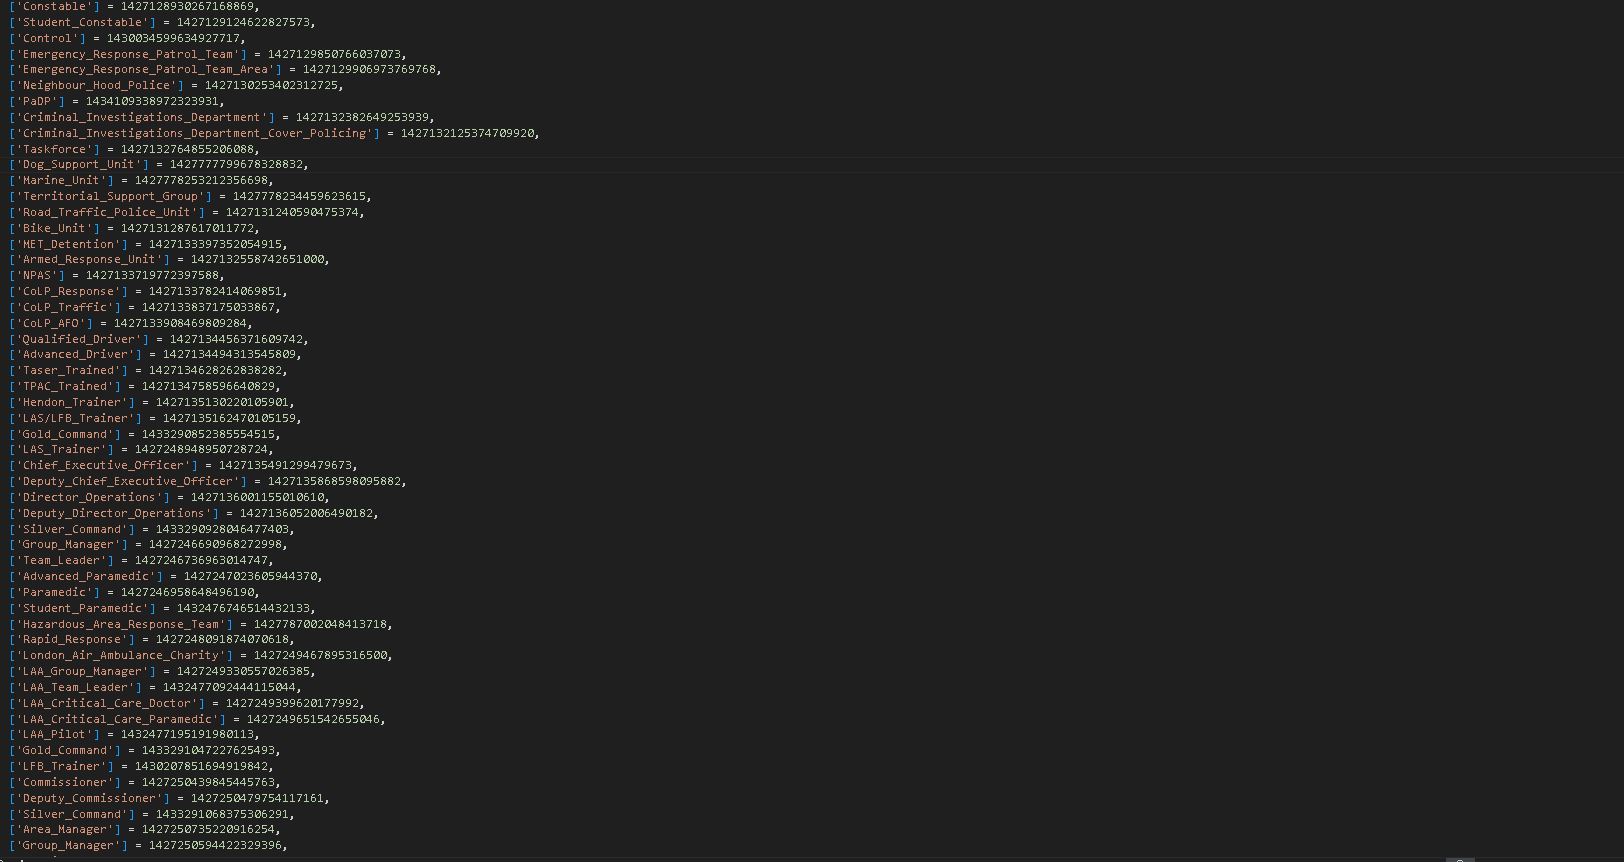Click the 'LFB_Trainer' ID number value
The width and height of the screenshot is (1624, 862).
coord(203,767)
